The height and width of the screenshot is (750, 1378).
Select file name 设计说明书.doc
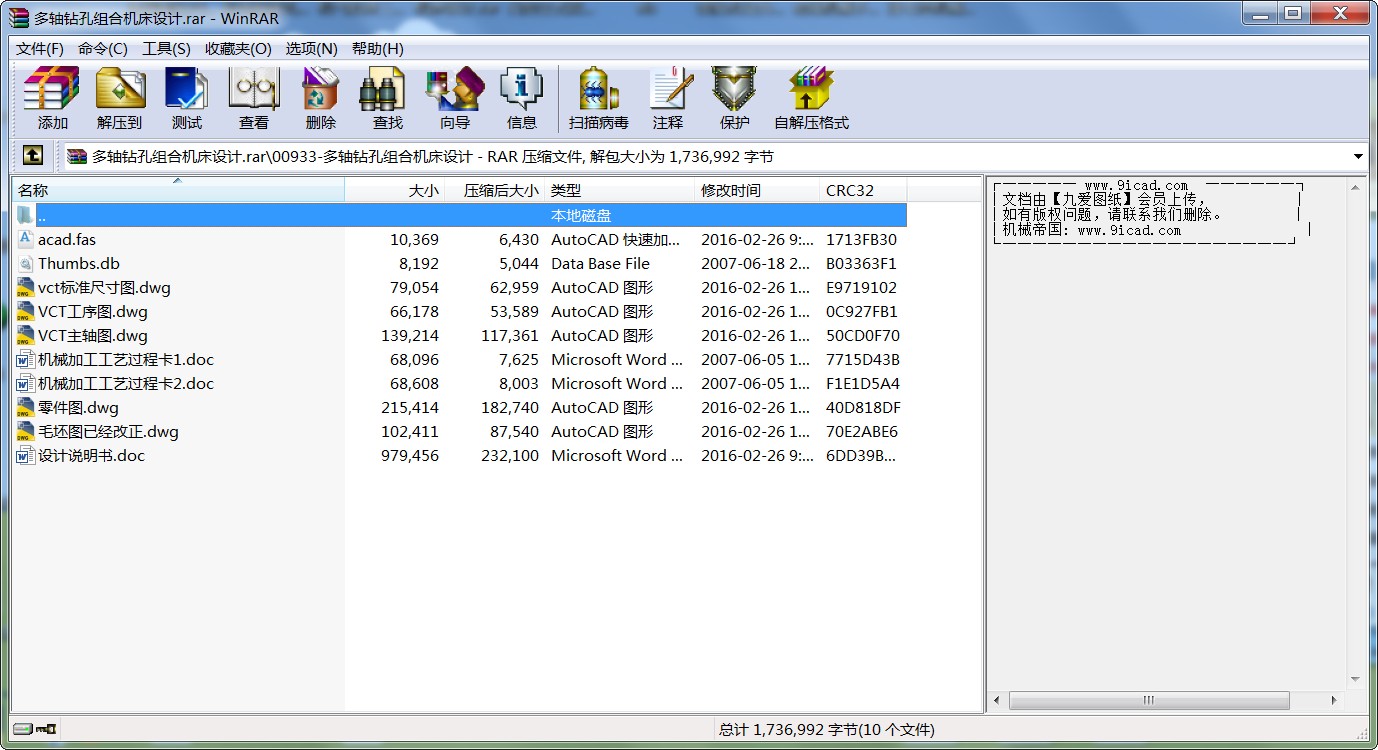tap(91, 455)
